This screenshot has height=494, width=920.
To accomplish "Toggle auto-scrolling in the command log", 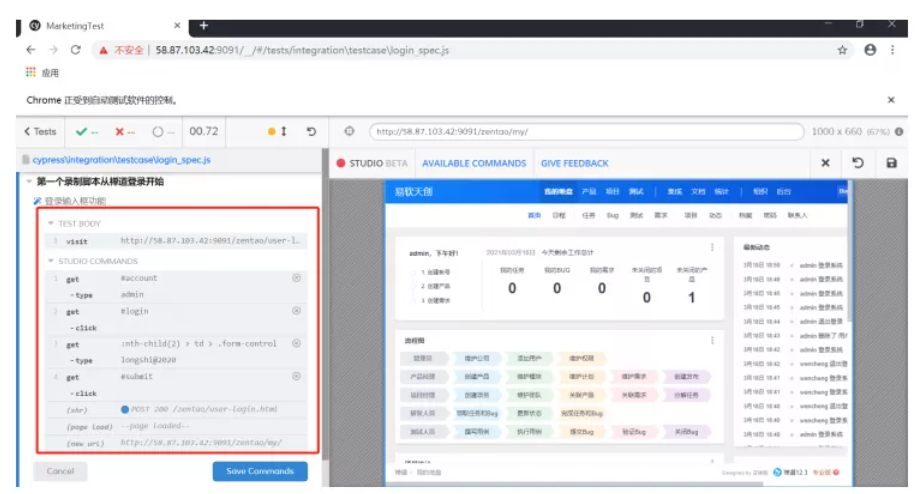I will click(x=277, y=131).
